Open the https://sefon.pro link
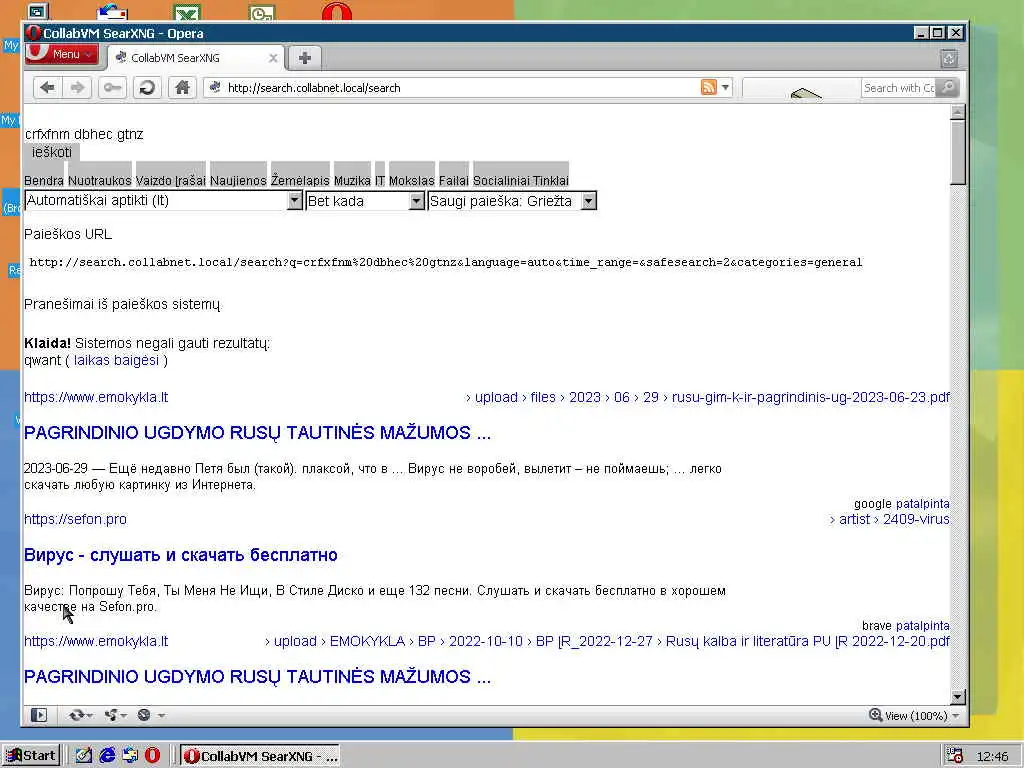The height and width of the screenshot is (768, 1024). pos(75,519)
